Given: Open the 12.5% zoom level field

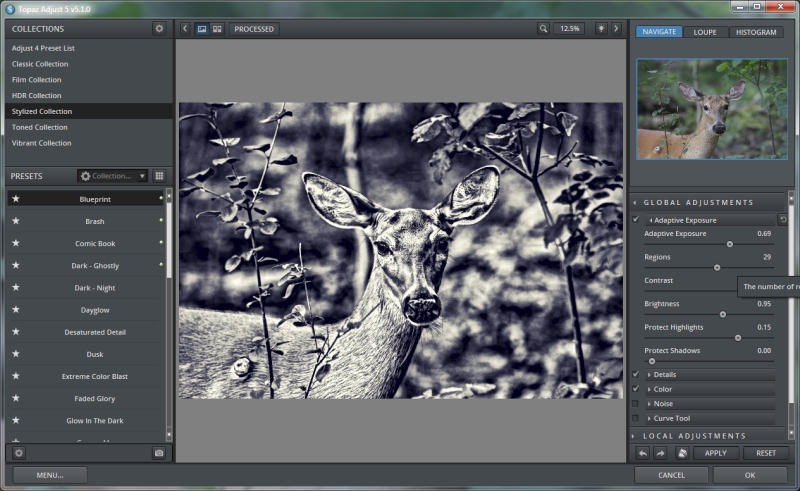Looking at the screenshot, I should [569, 29].
